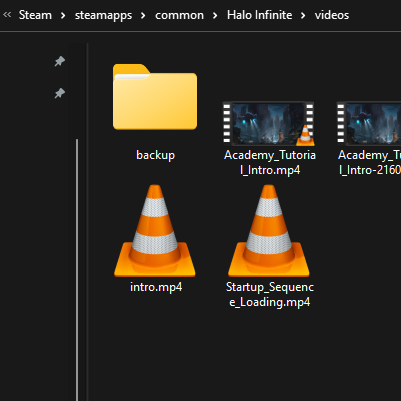
Task: Expand hidden breadcrumb path with double chevron
Action: pos(7,15)
